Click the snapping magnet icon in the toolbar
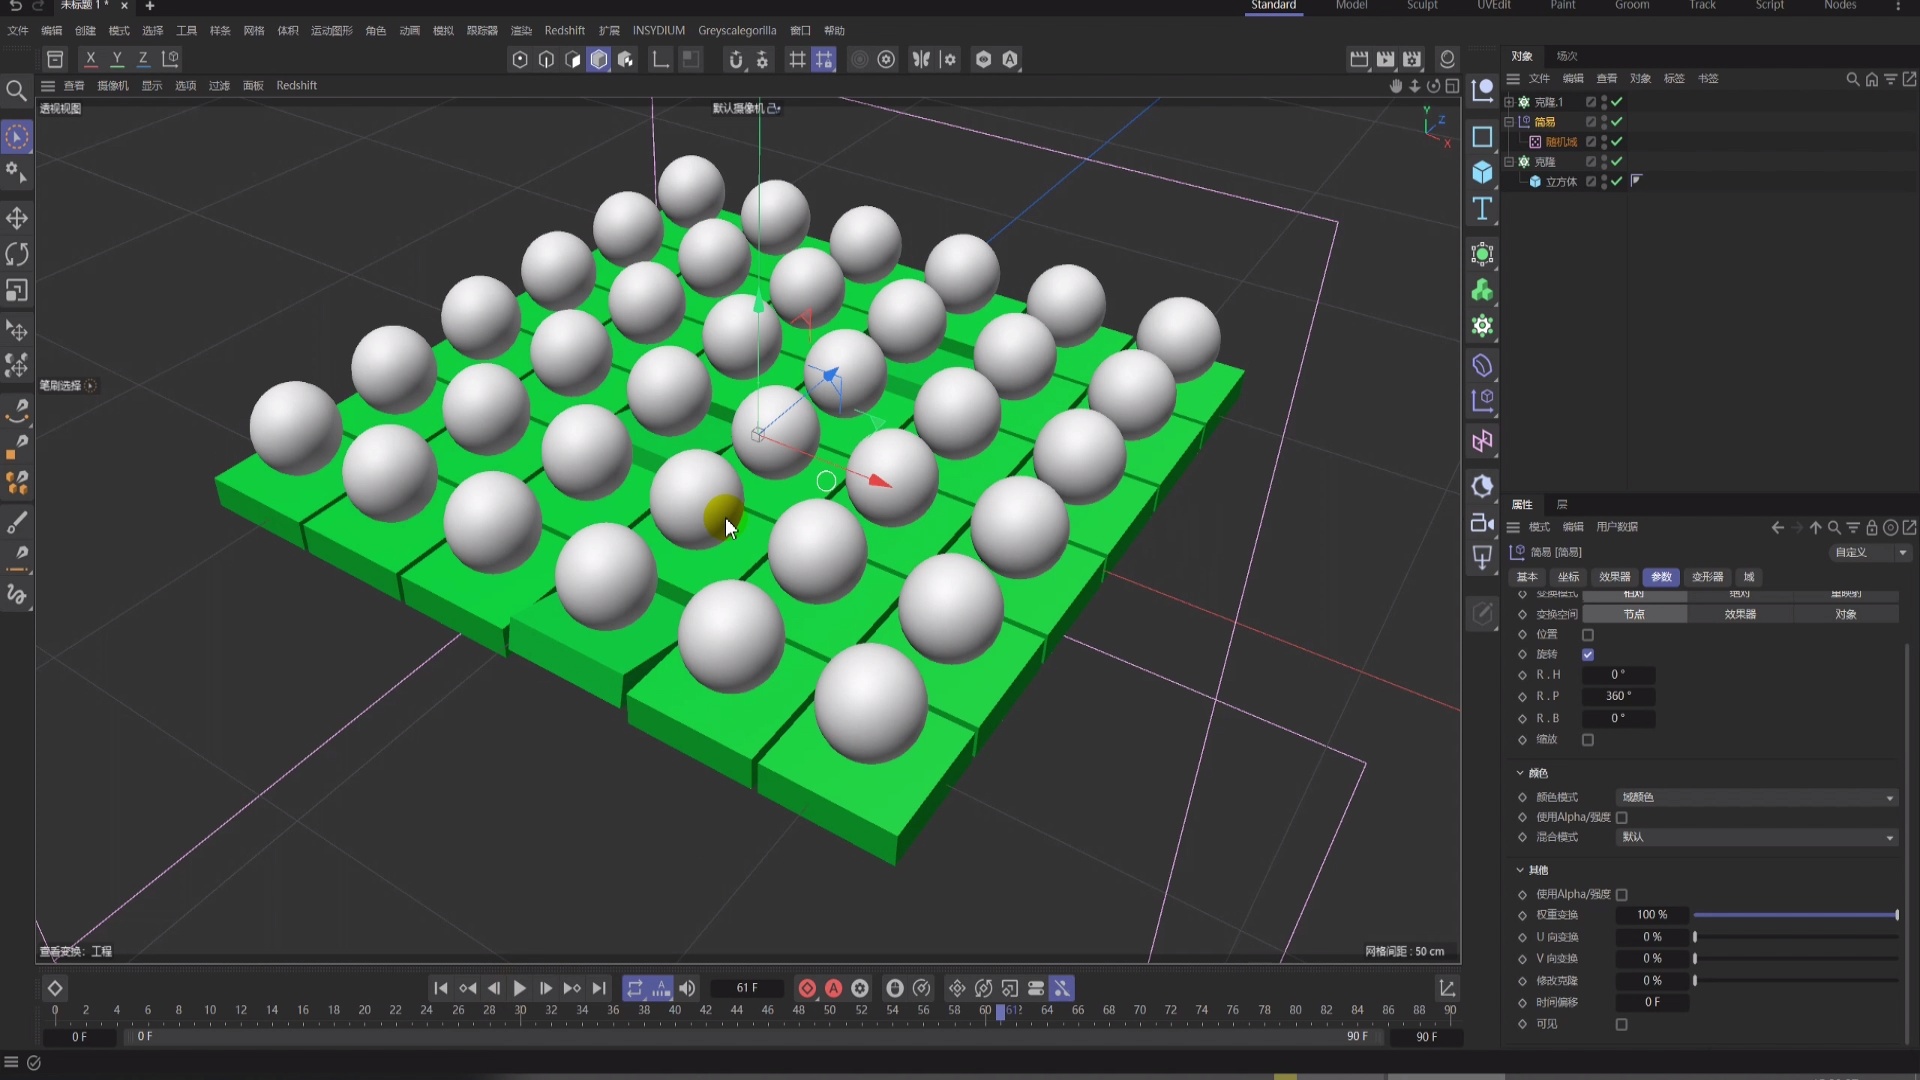 [x=735, y=59]
